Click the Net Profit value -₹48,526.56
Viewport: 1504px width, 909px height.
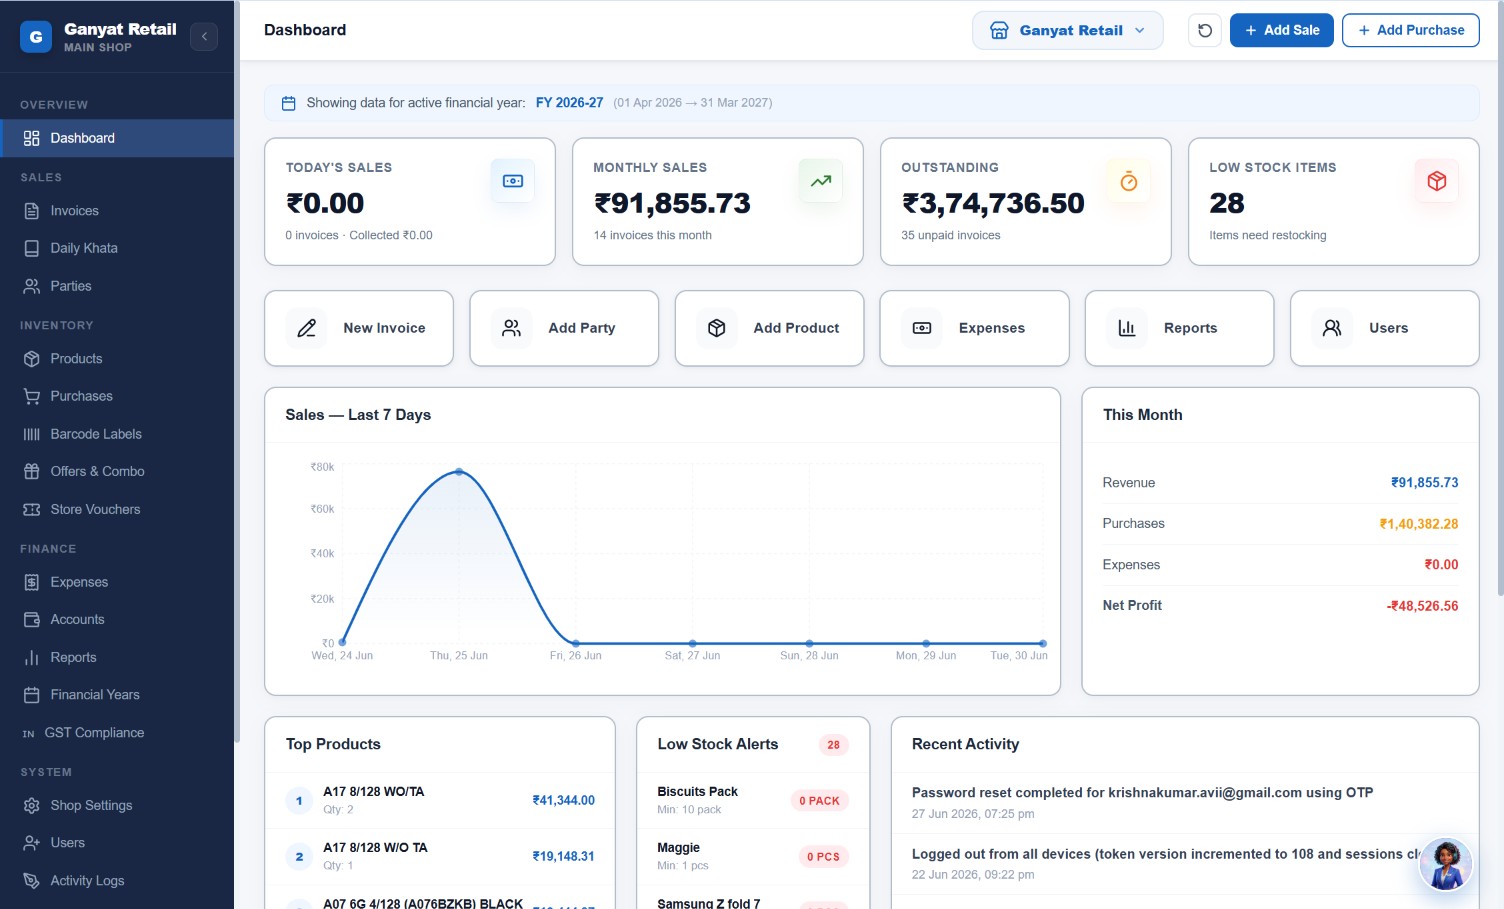tap(1422, 606)
